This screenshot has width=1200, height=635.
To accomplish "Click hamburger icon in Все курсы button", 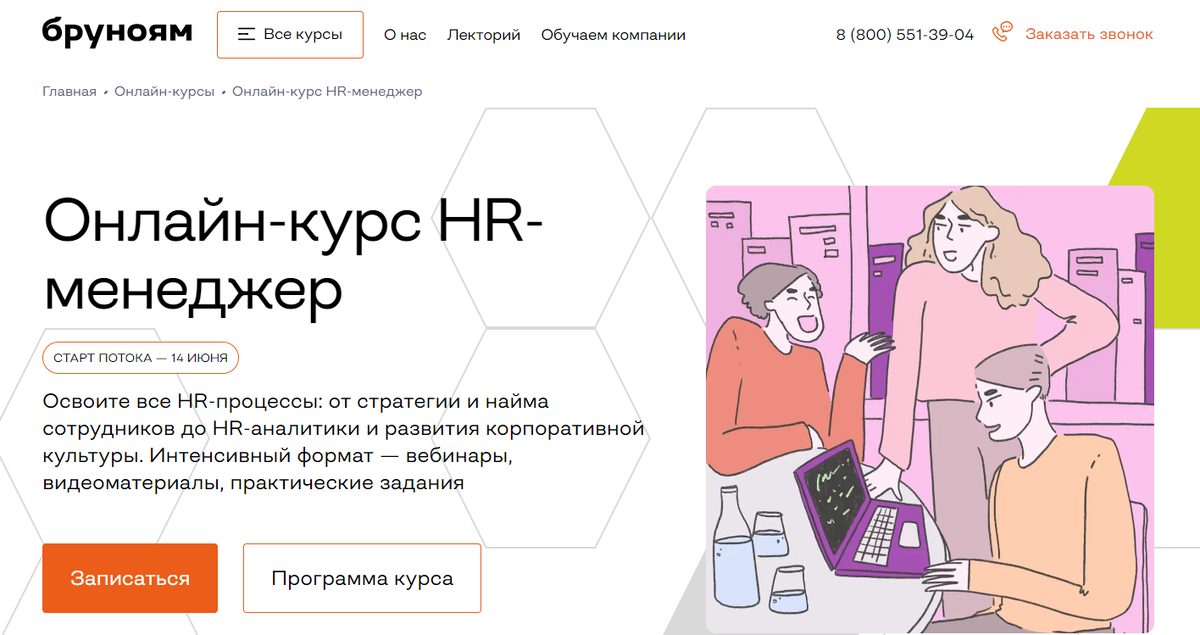I will 246,34.
